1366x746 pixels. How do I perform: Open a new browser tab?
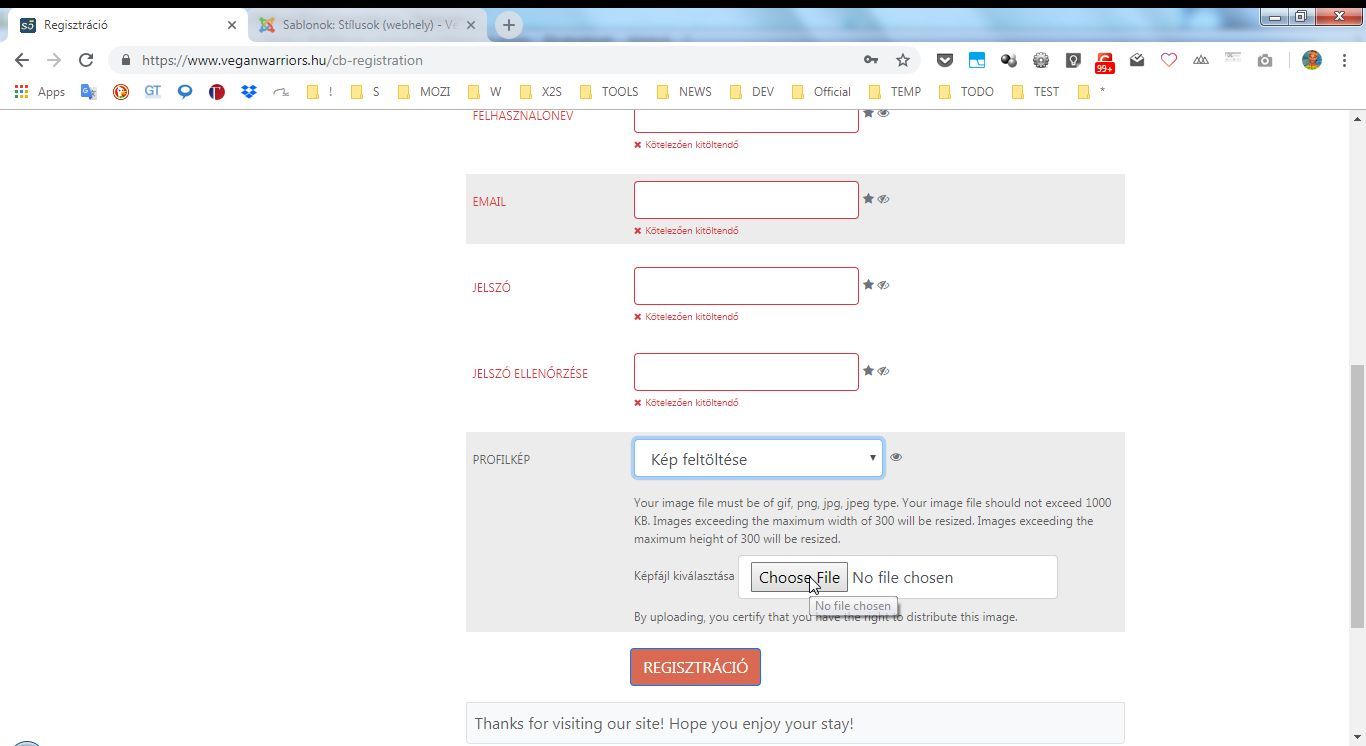508,25
